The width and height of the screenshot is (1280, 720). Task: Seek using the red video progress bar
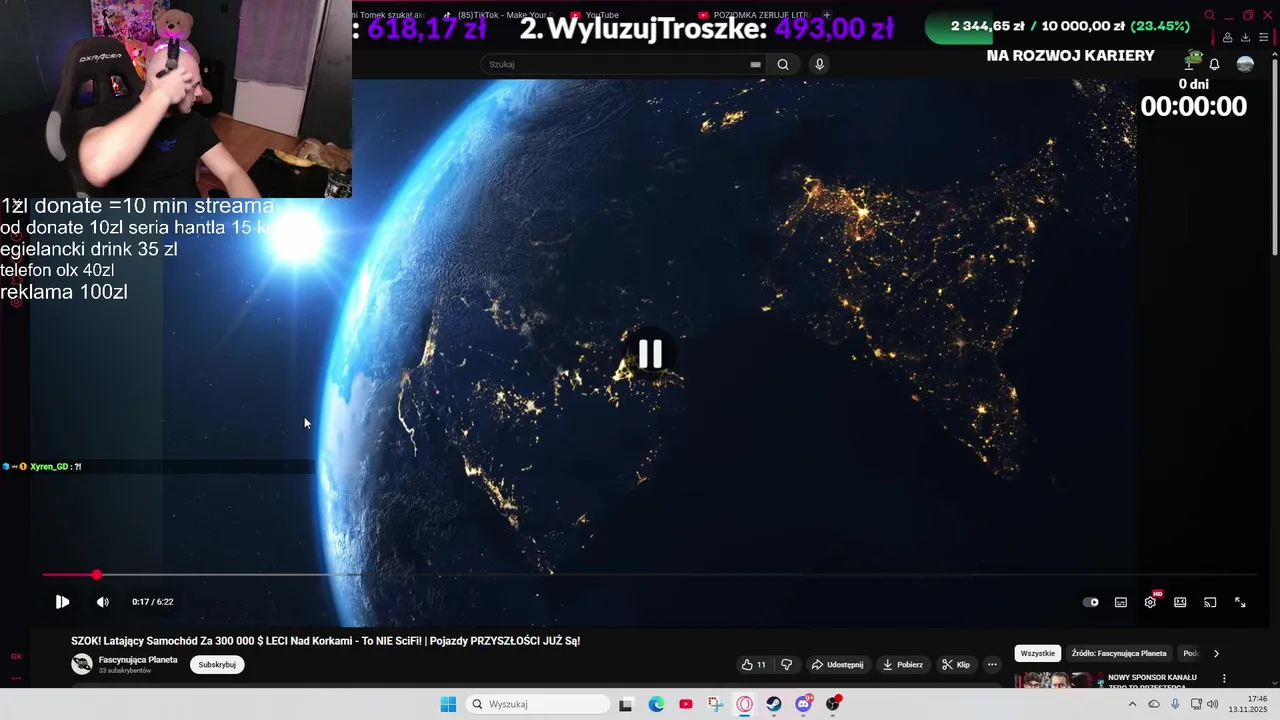click(649, 575)
